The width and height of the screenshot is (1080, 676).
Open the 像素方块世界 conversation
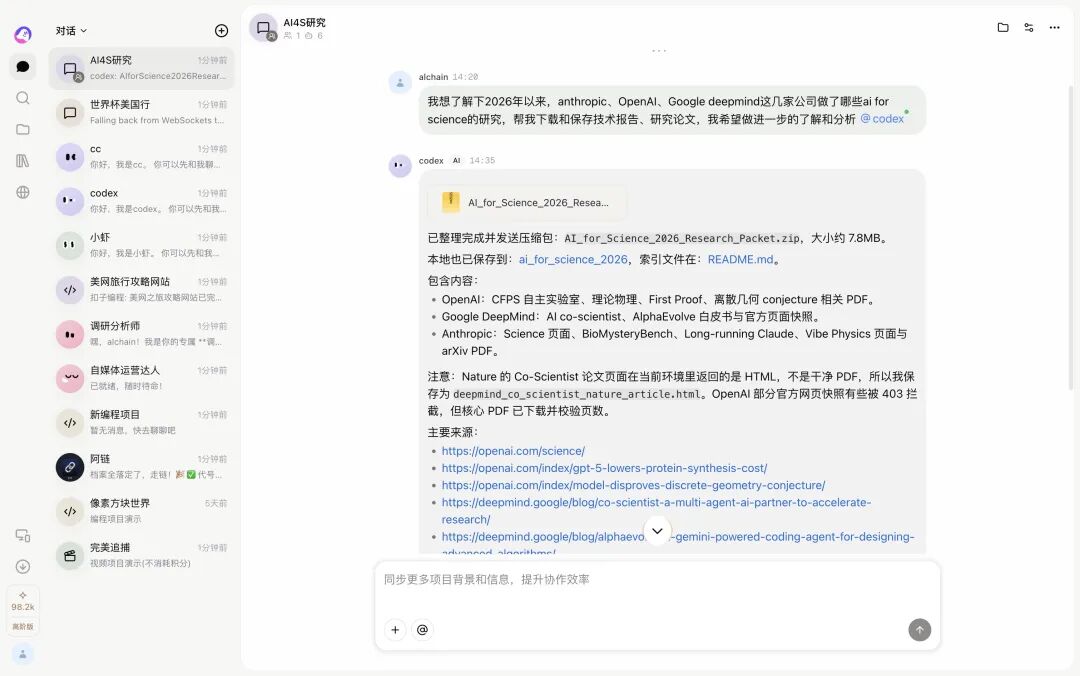(141, 511)
